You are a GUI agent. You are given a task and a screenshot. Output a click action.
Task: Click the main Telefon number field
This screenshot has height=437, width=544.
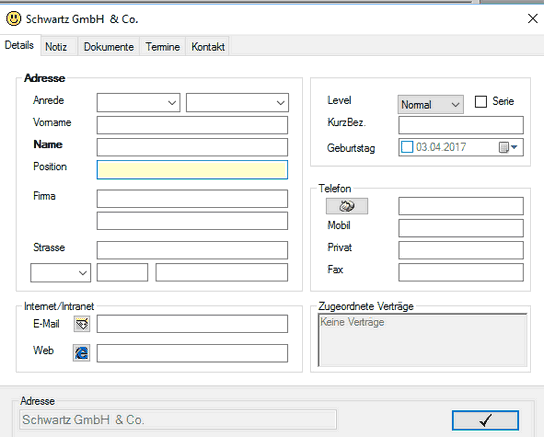coord(461,206)
